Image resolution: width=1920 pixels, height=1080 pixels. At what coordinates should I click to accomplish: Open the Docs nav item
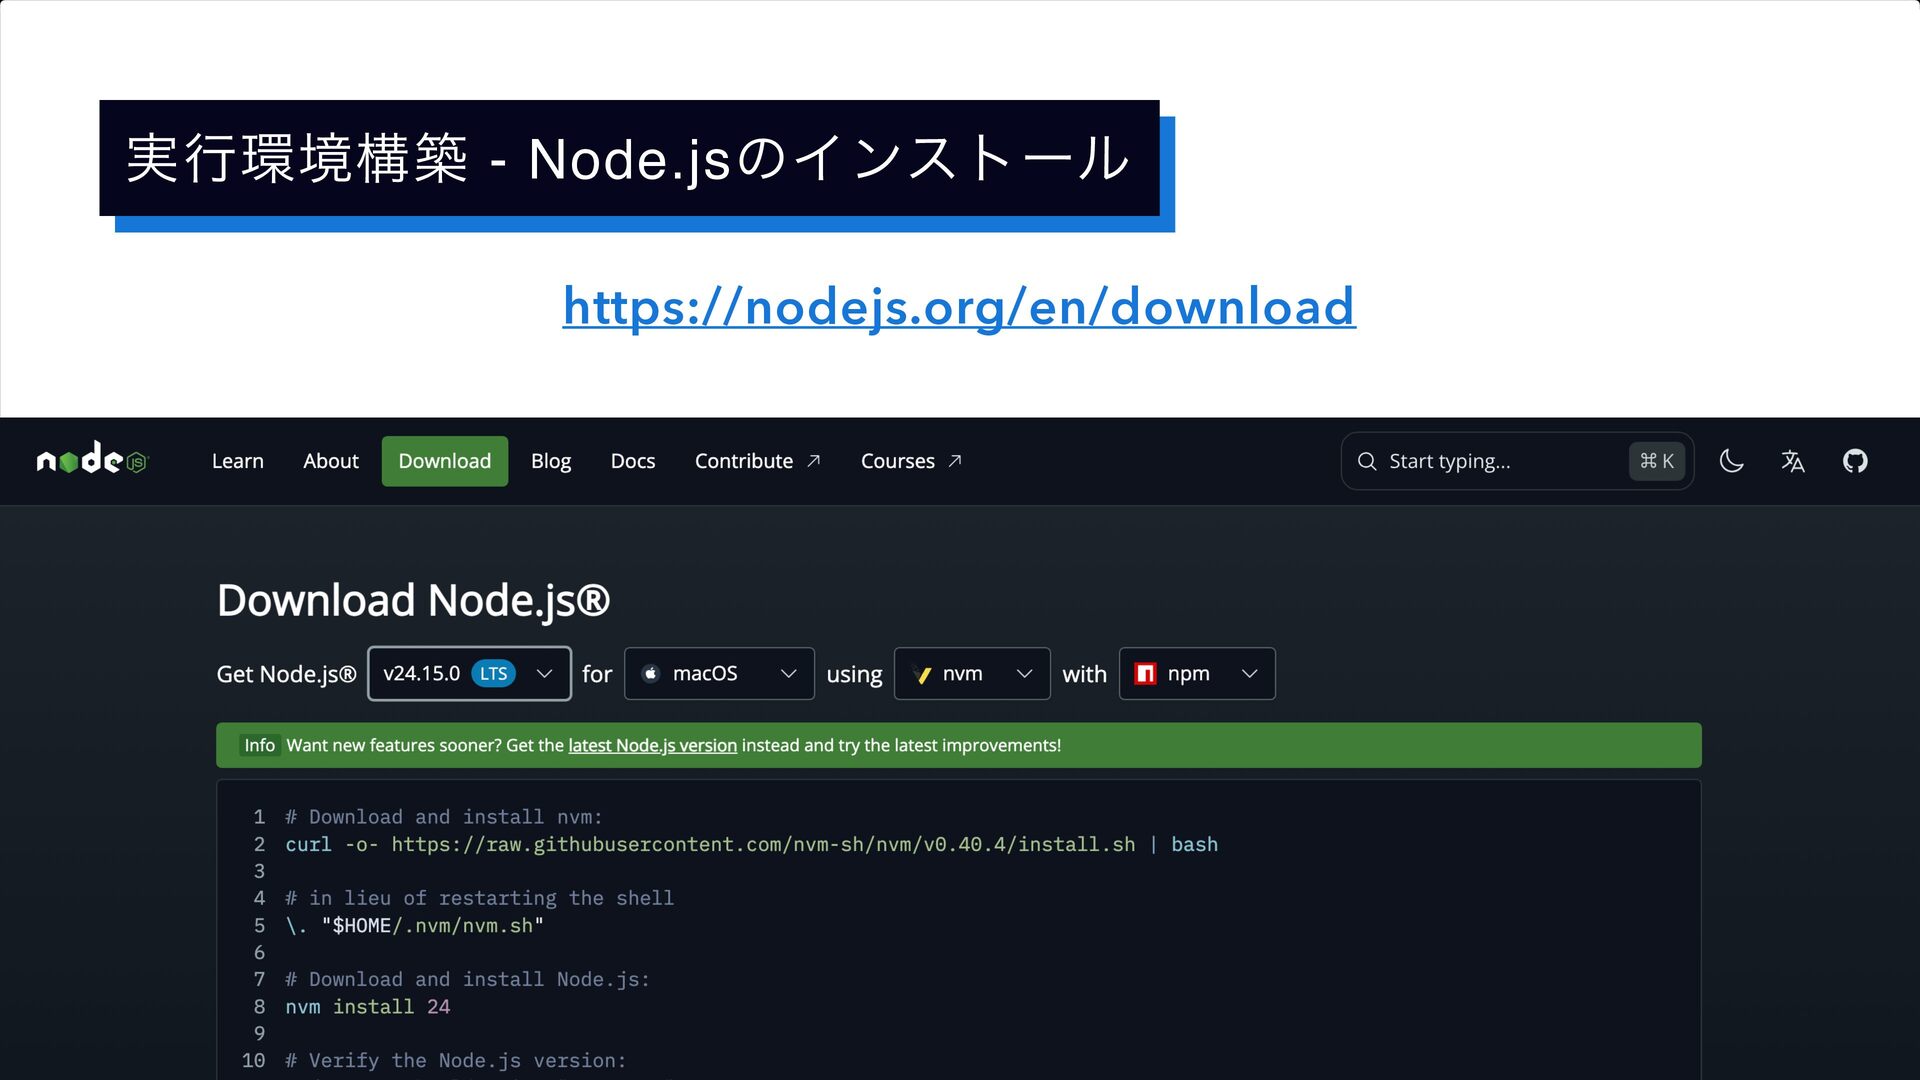tap(633, 461)
